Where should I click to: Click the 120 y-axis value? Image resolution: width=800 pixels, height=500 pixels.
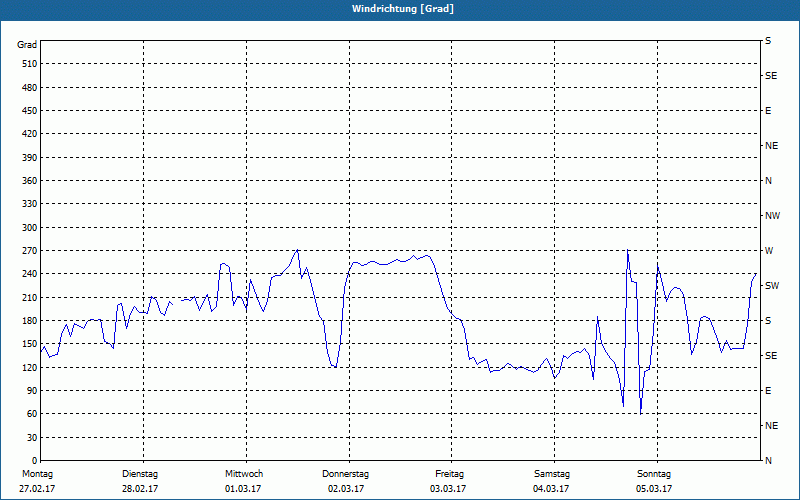(30, 367)
